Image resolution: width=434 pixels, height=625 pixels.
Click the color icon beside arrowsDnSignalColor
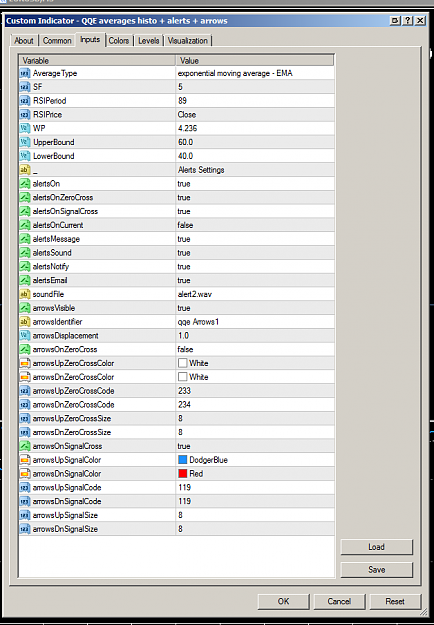(x=25, y=474)
